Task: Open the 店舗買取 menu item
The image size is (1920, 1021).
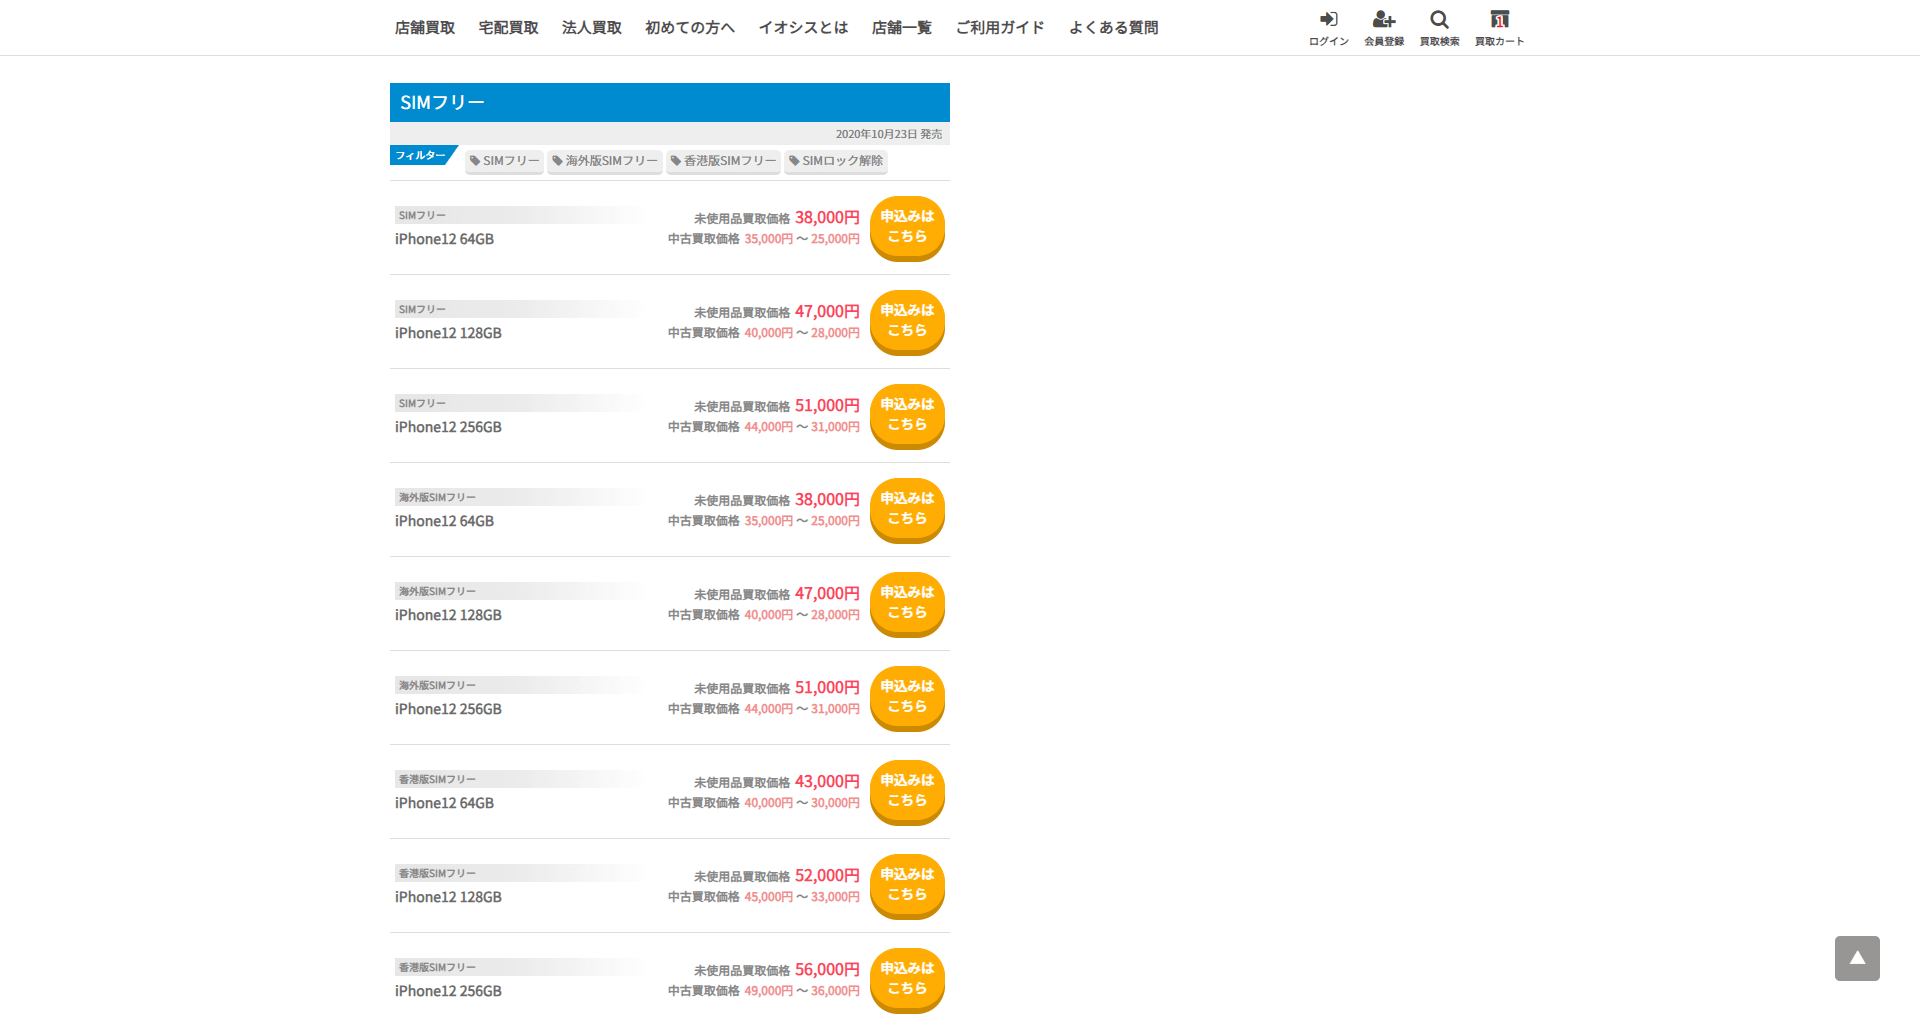Action: pos(425,28)
